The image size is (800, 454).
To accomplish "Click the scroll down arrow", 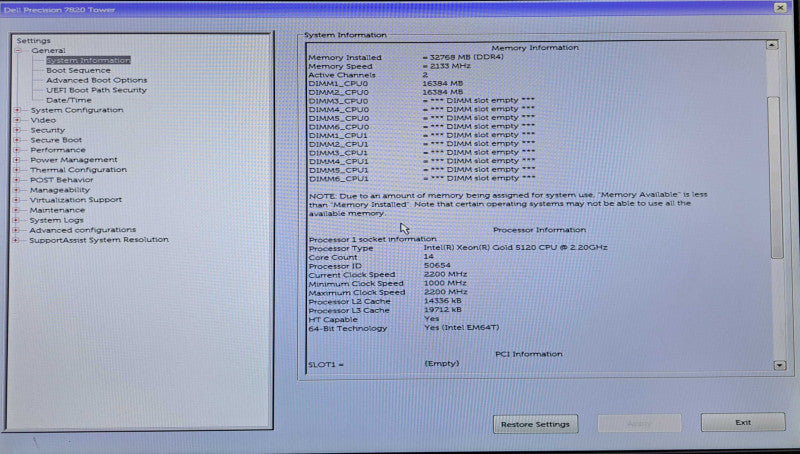I will pyautogui.click(x=779, y=365).
